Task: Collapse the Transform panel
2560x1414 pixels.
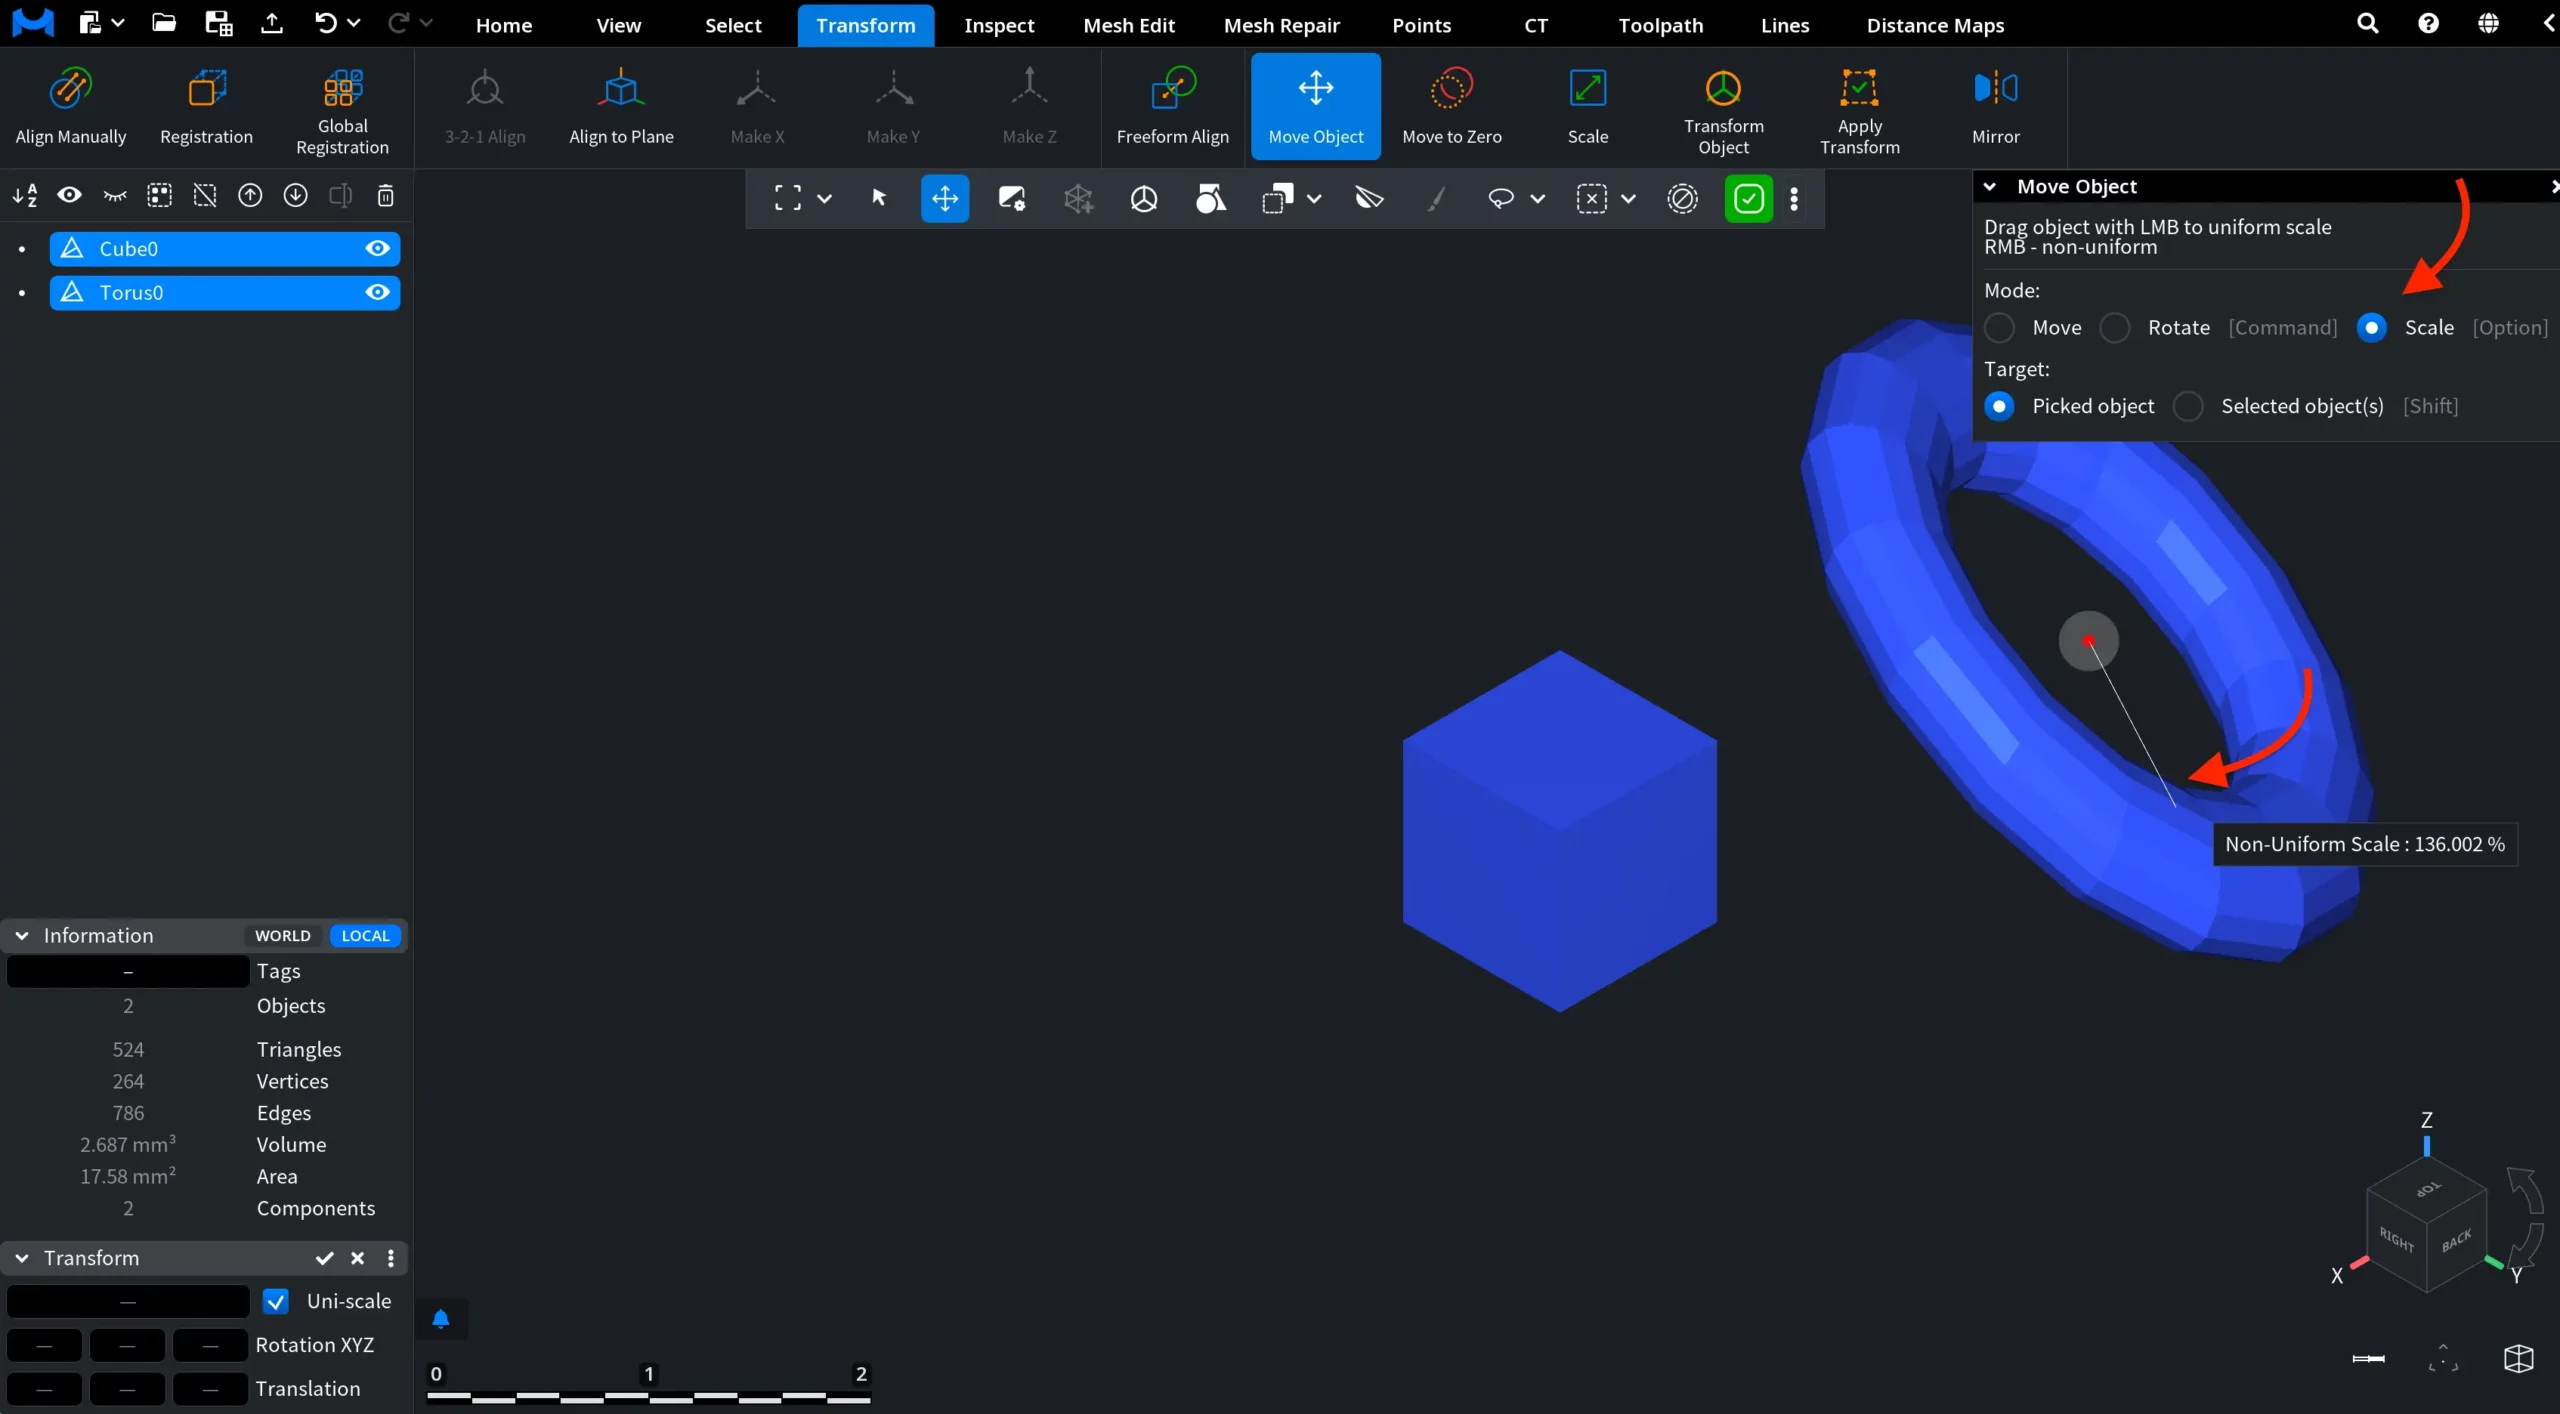Action: point(21,1258)
